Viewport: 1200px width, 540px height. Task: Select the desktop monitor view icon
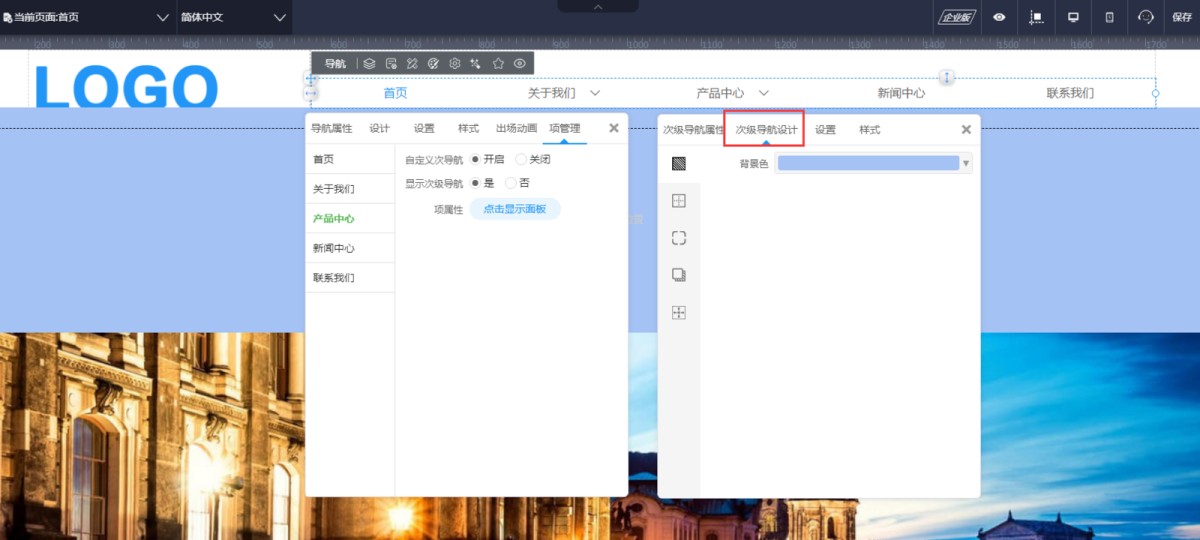click(1073, 17)
